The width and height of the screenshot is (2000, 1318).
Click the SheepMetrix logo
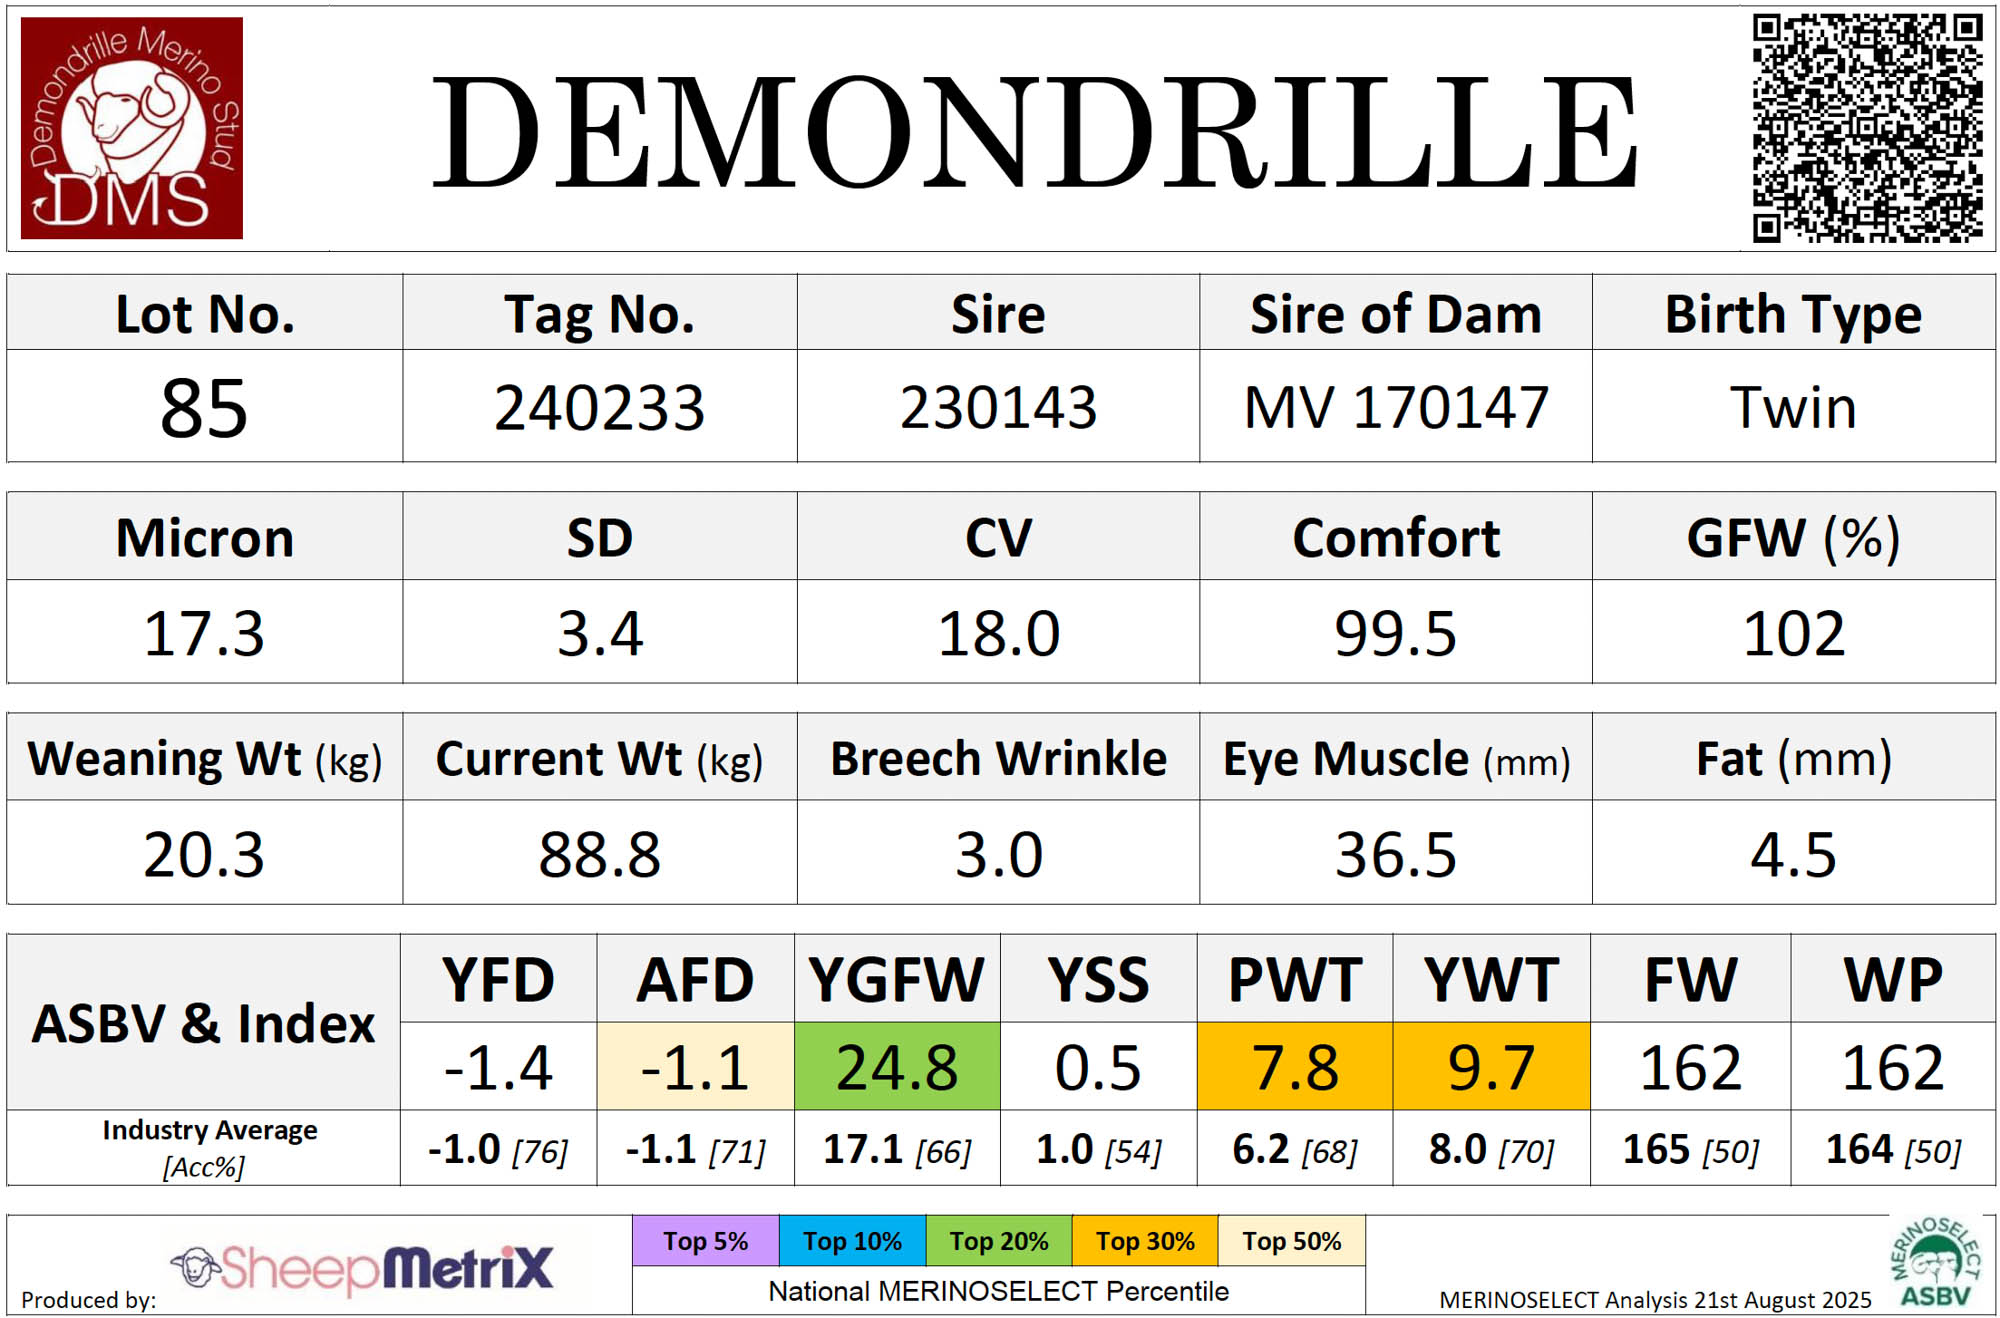(x=362, y=1268)
